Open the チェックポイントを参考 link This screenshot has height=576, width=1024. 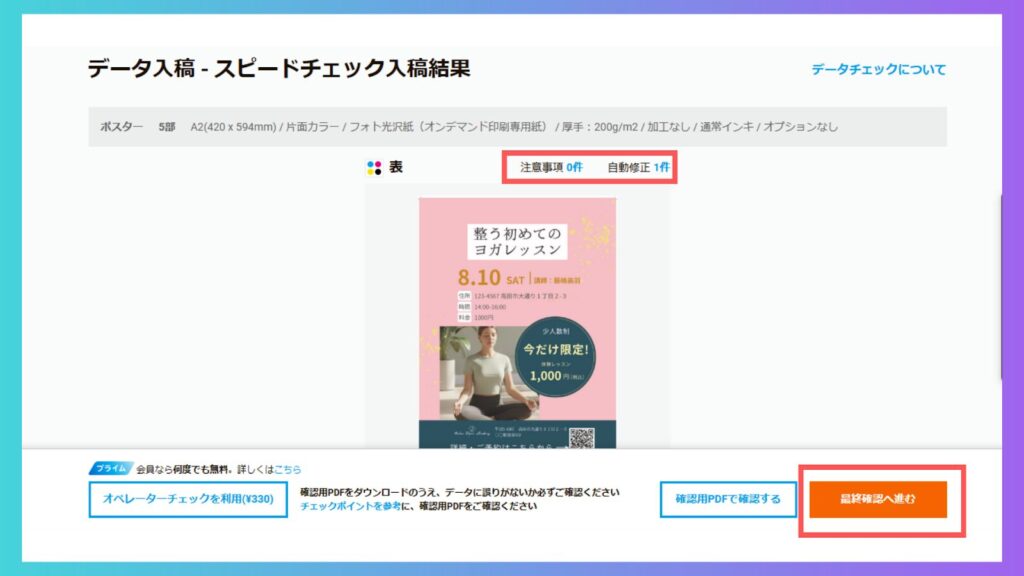[350, 506]
